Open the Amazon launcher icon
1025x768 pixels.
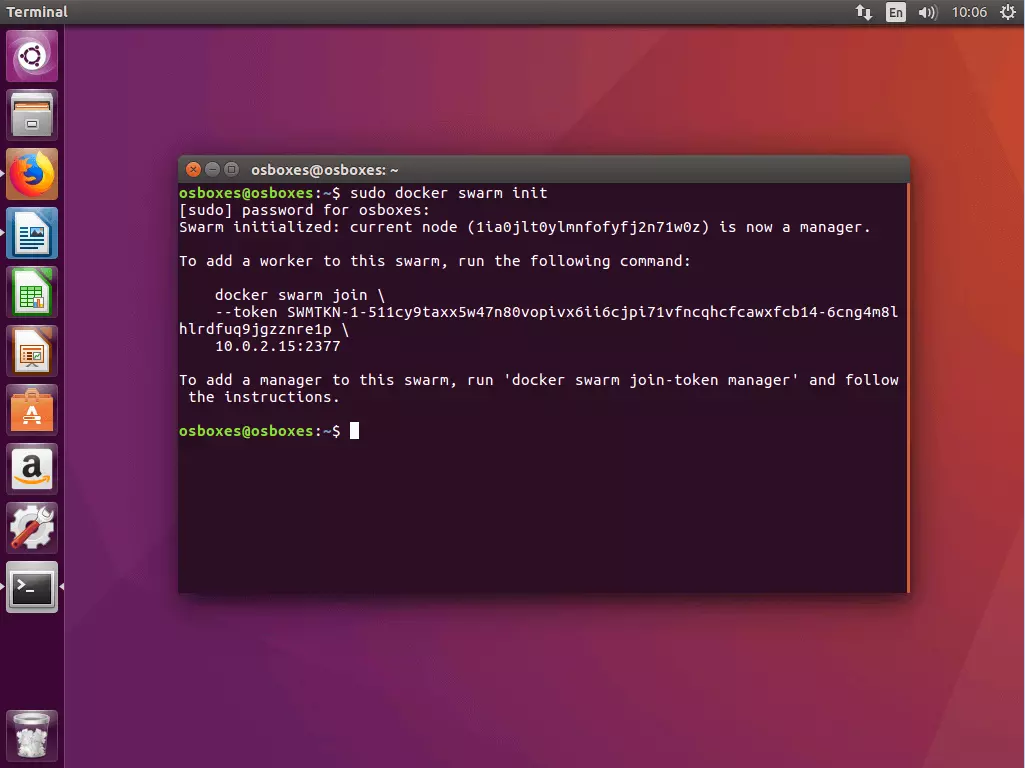pos(31,469)
